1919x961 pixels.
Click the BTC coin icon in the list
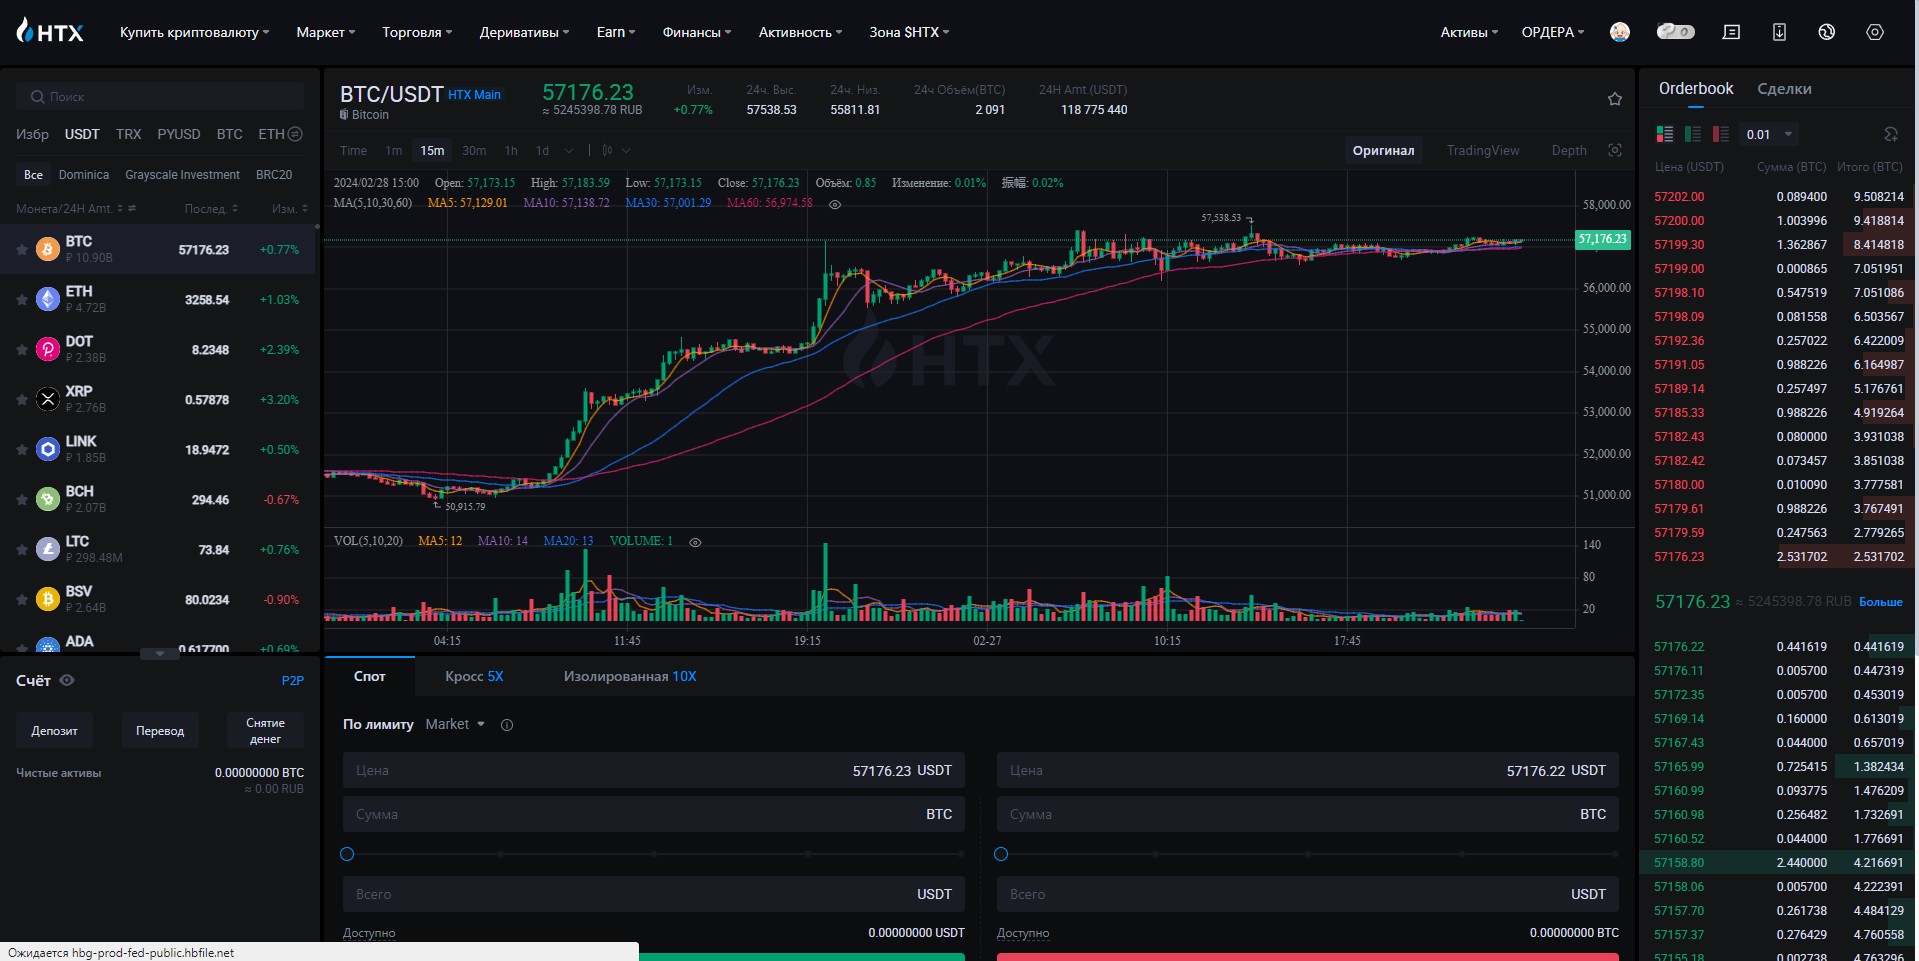(x=48, y=249)
